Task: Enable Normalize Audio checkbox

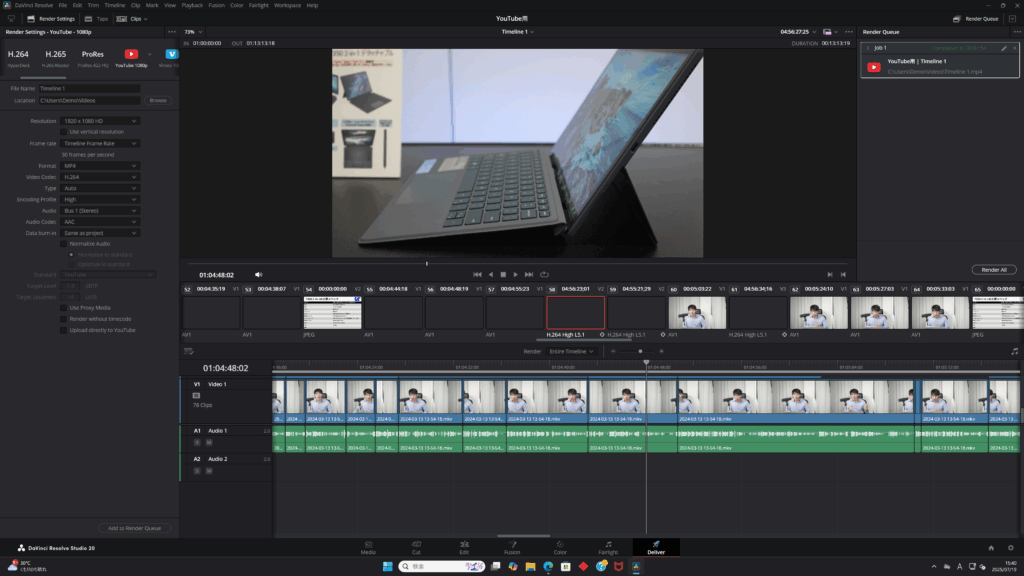Action: coord(64,244)
